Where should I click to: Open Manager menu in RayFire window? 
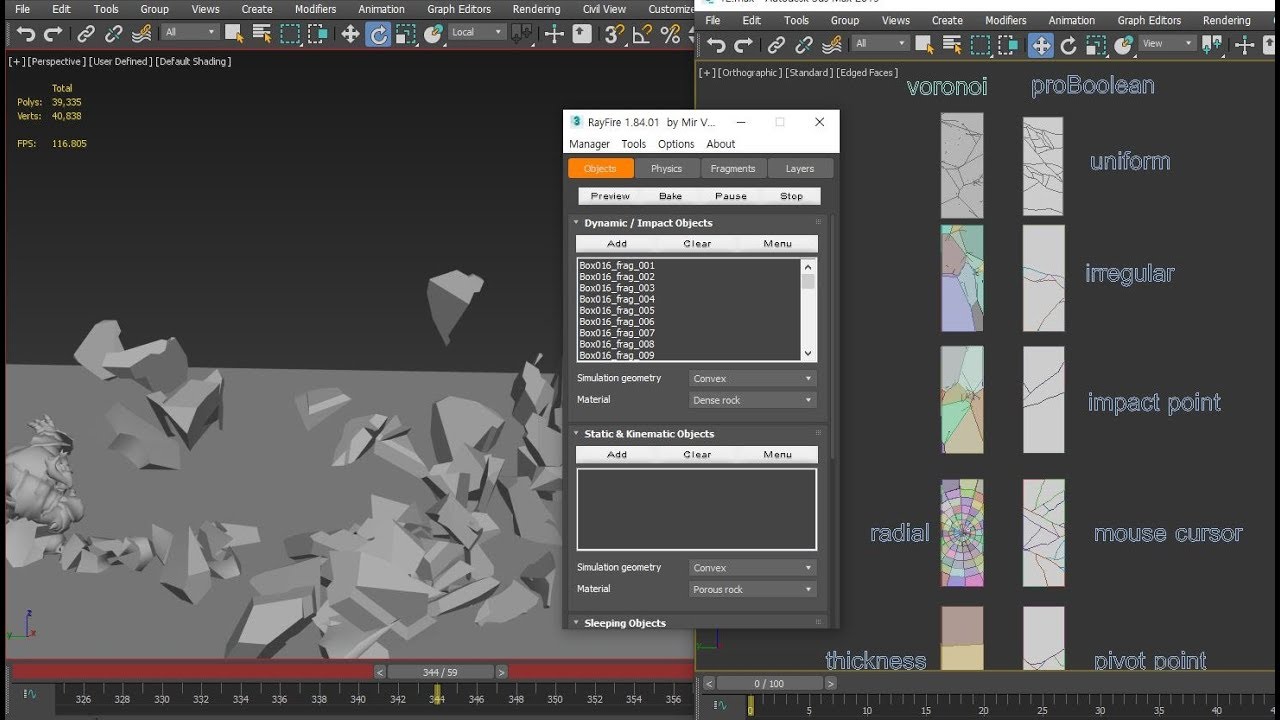point(589,144)
